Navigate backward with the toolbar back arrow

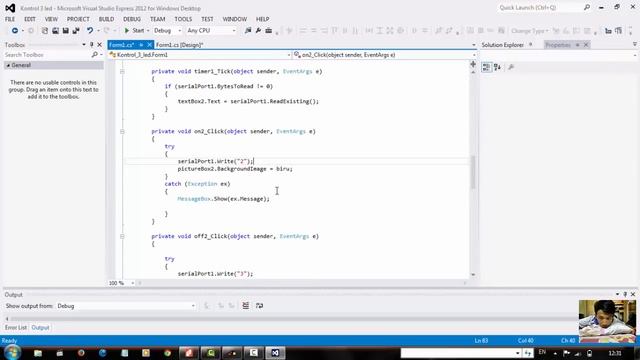click(15, 31)
